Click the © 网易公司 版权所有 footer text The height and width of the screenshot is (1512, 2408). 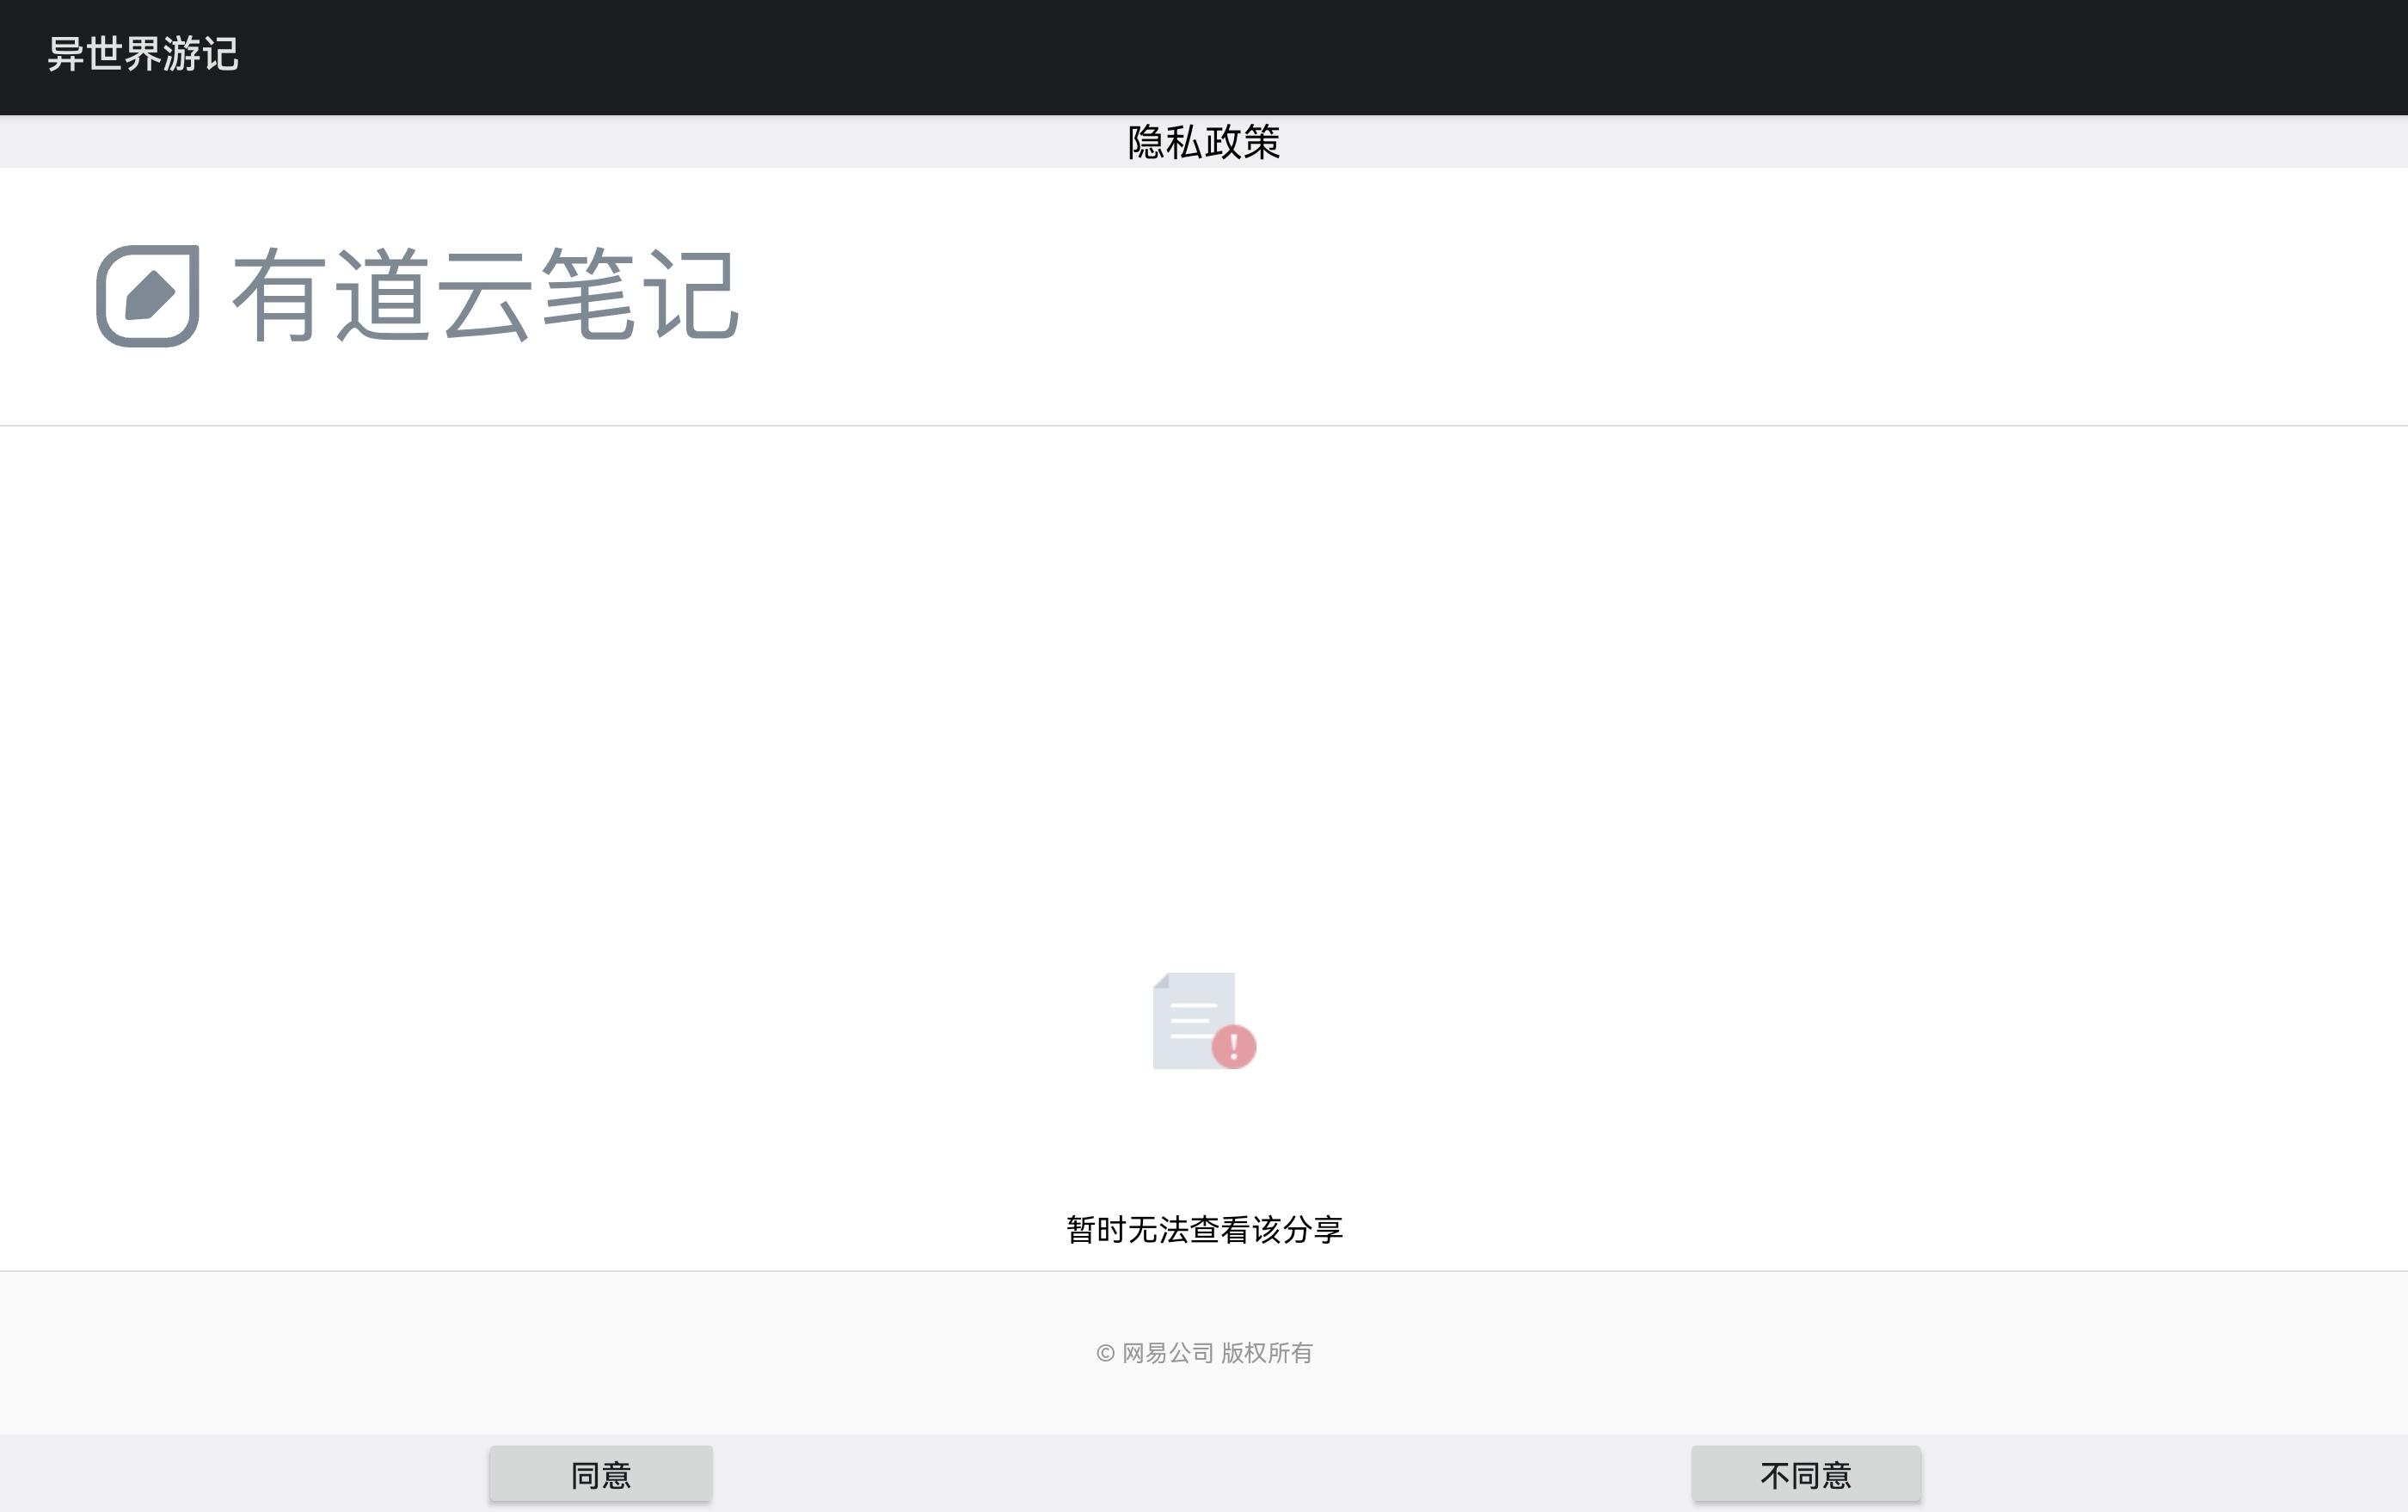(1204, 1353)
